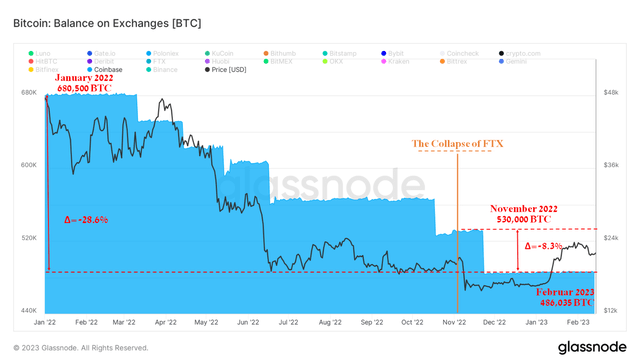
Task: Click the glassnode logo at bottom right
Action: coord(592,348)
